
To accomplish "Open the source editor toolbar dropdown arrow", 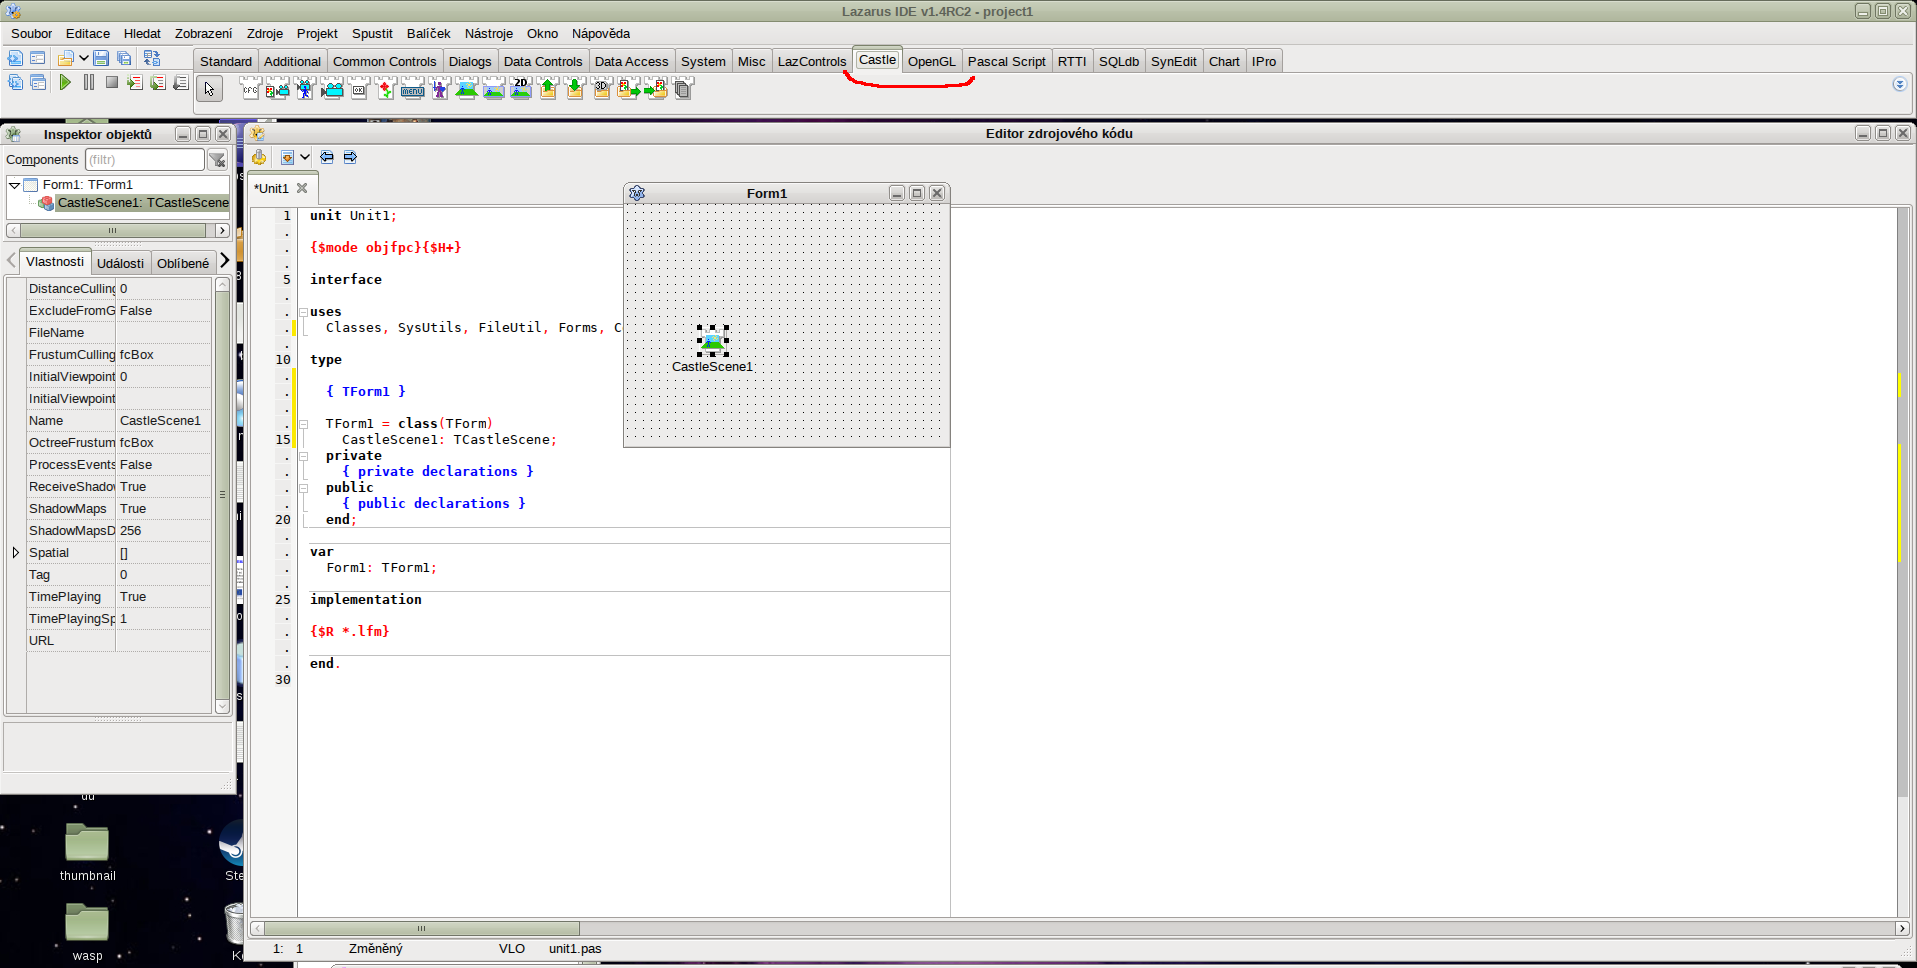I will (305, 157).
